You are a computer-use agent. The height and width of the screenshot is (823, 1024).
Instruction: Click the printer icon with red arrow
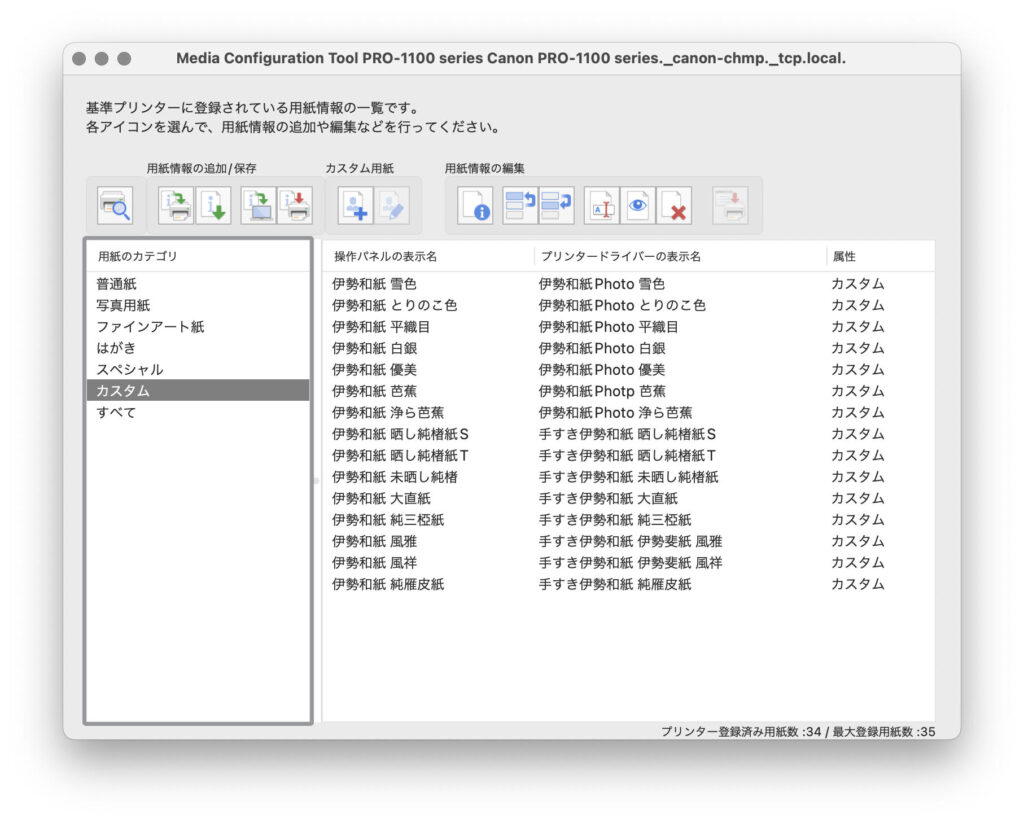point(295,205)
